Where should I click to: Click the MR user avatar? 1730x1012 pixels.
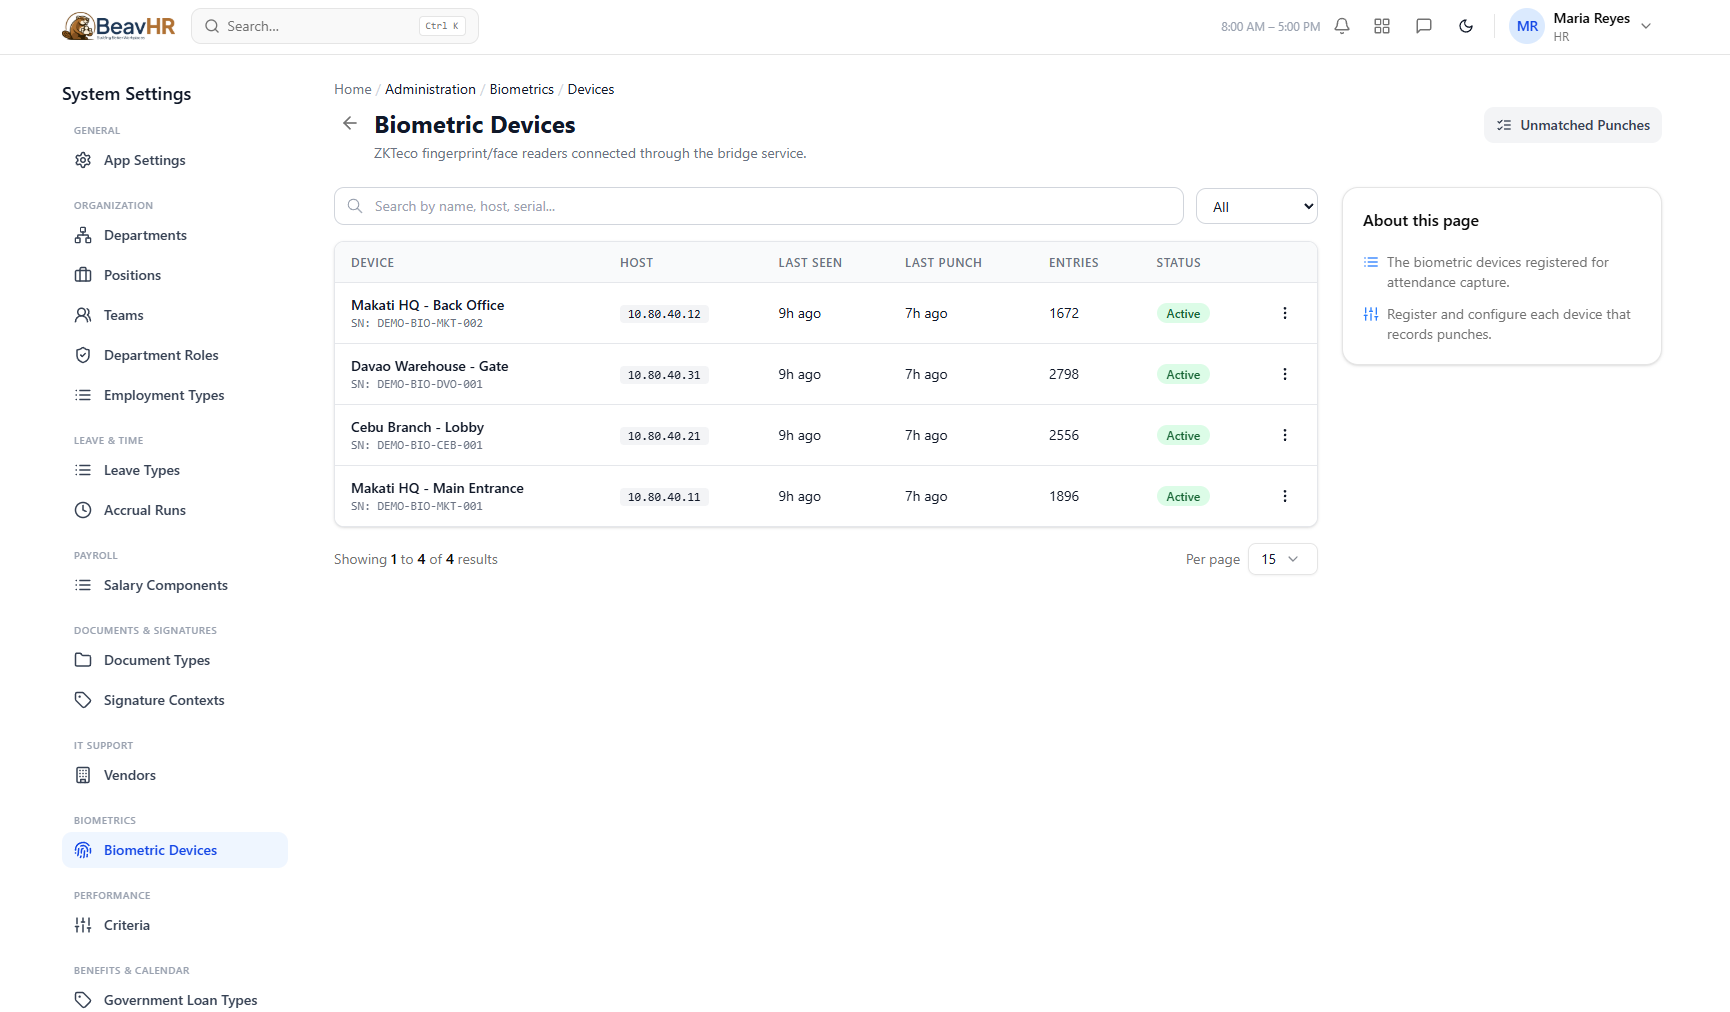coord(1527,26)
